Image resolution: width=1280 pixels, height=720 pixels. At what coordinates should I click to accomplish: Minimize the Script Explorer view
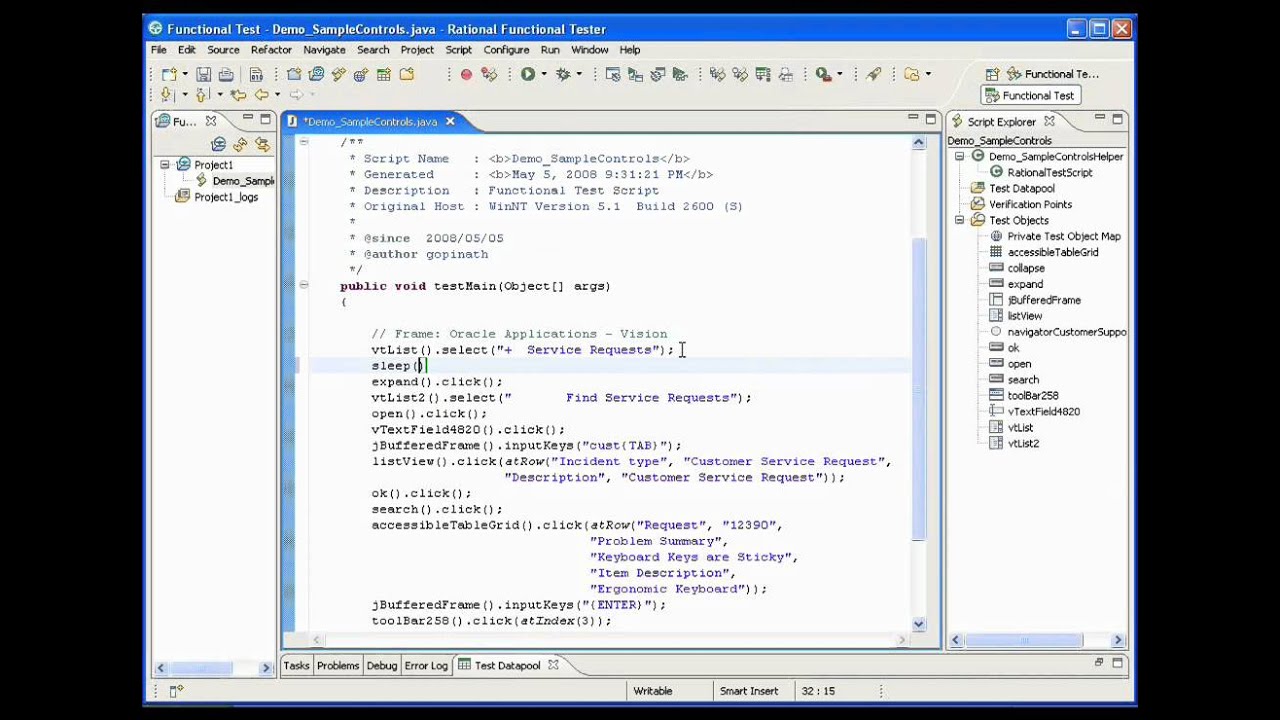point(1099,118)
